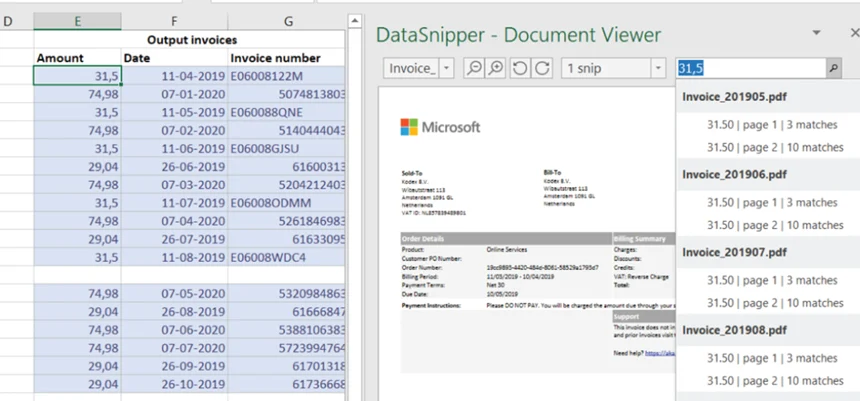Open page 2 match under Invoice_201907.pdf
The height and width of the screenshot is (401, 860).
point(774,303)
